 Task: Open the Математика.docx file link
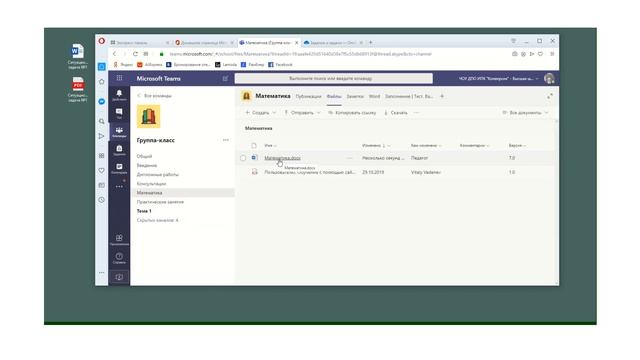(x=282, y=158)
